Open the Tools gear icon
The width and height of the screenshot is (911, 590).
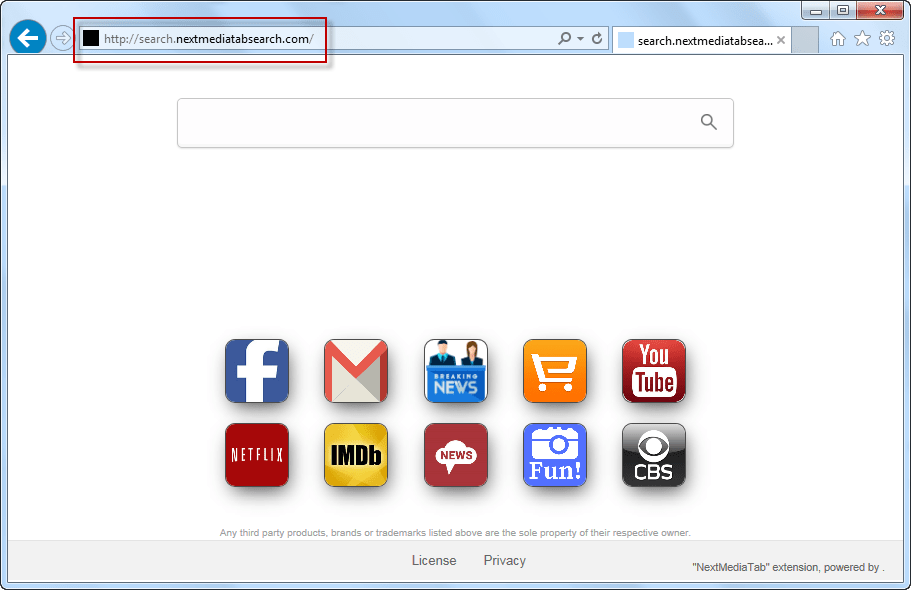click(887, 38)
